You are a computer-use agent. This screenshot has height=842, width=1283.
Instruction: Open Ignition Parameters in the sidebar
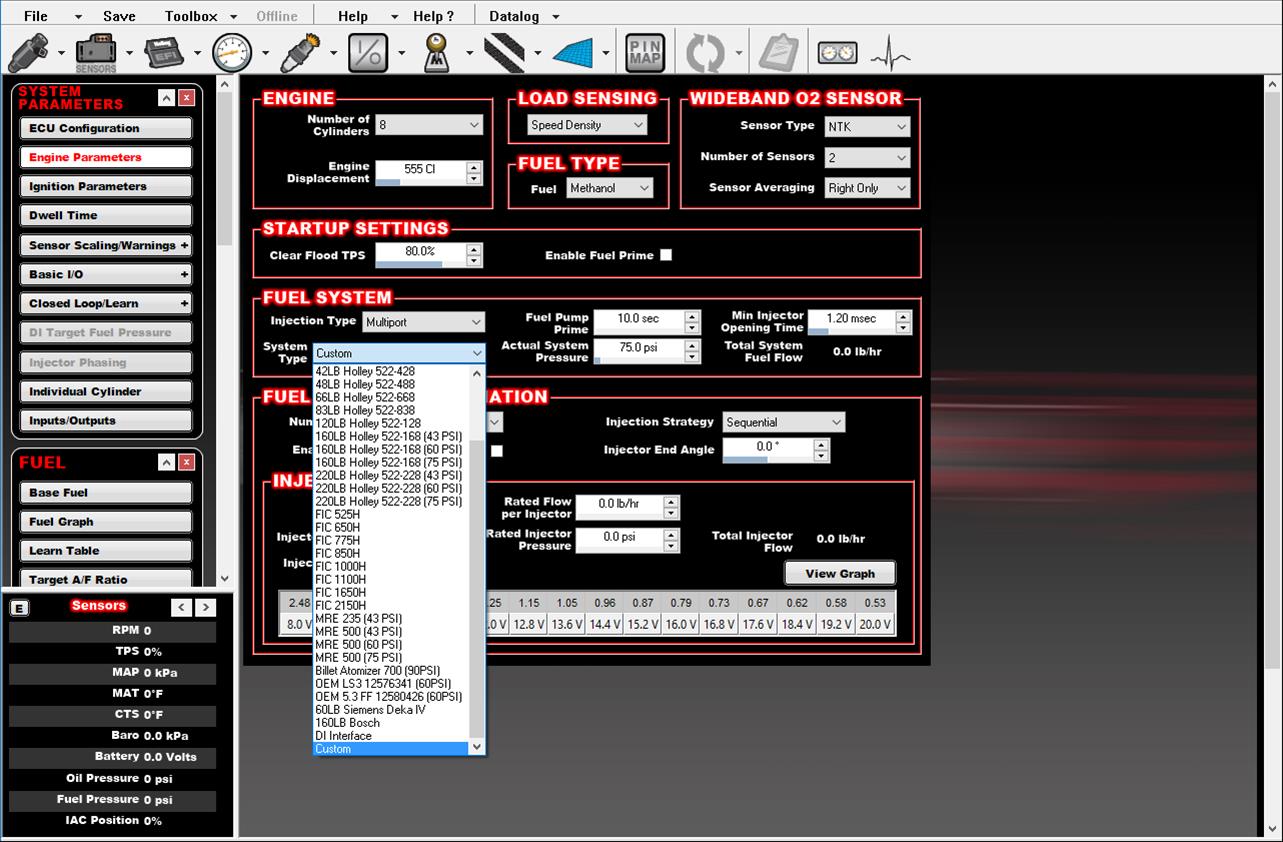[105, 187]
